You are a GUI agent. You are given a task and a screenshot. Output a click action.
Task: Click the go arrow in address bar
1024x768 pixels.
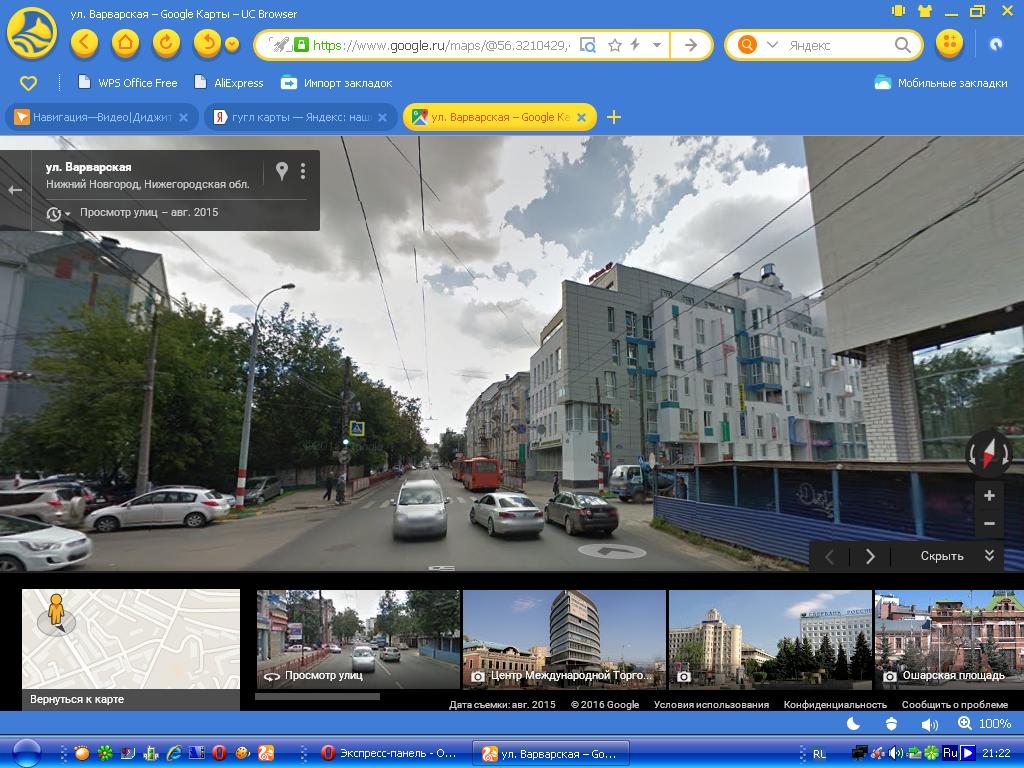(x=690, y=45)
